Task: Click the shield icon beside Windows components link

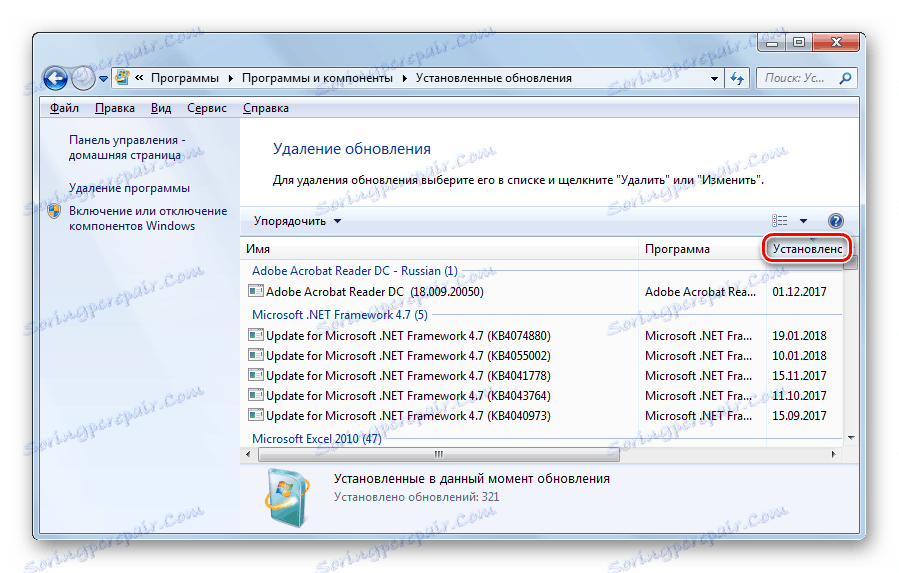Action: (x=54, y=211)
